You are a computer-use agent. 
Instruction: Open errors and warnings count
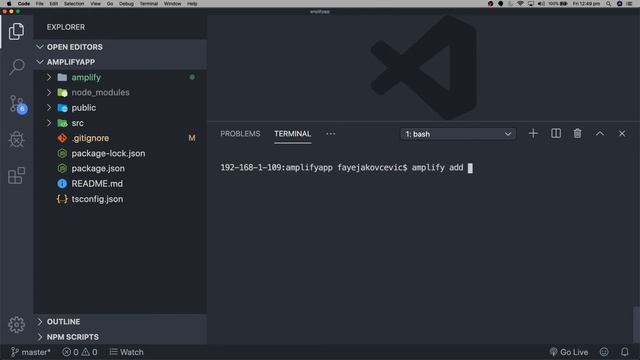point(80,352)
